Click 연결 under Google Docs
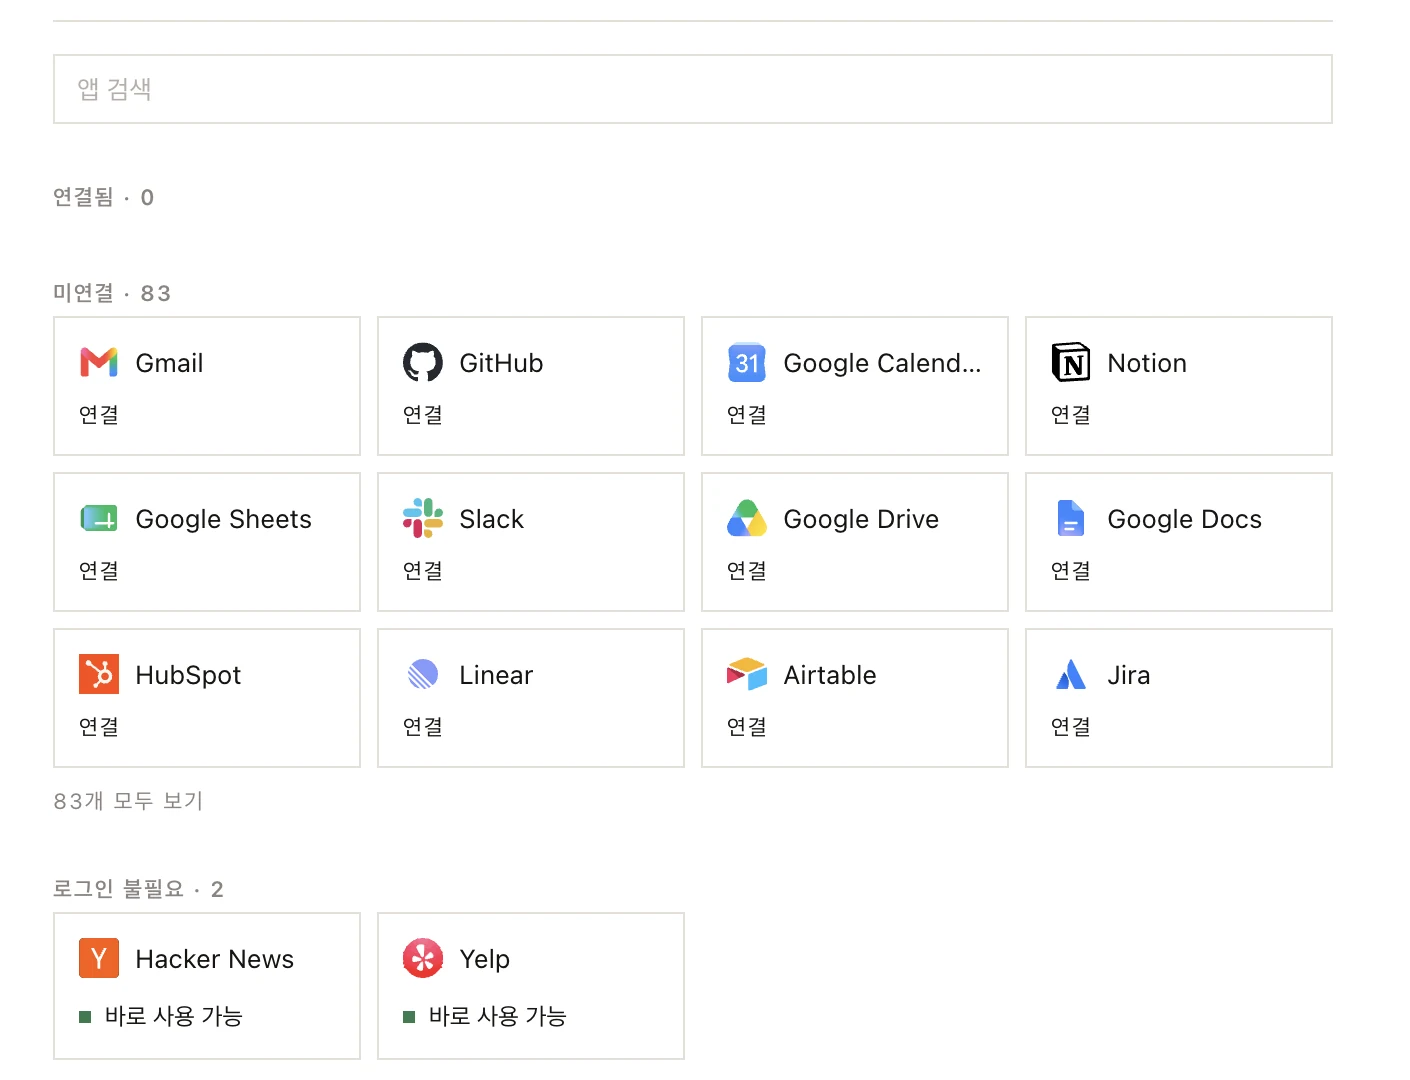Viewport: 1410px width, 1080px height. pyautogui.click(x=1071, y=571)
